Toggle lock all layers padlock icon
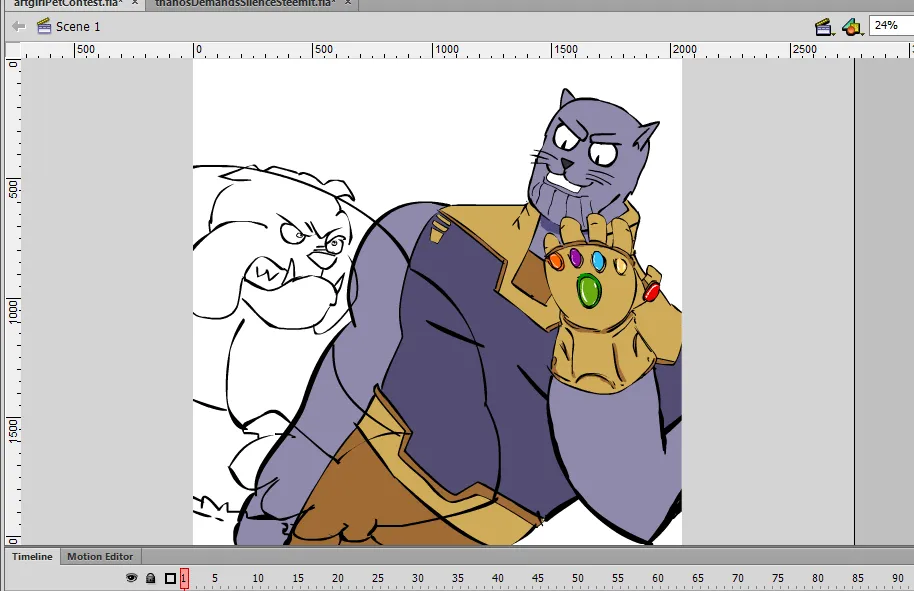 tap(150, 578)
